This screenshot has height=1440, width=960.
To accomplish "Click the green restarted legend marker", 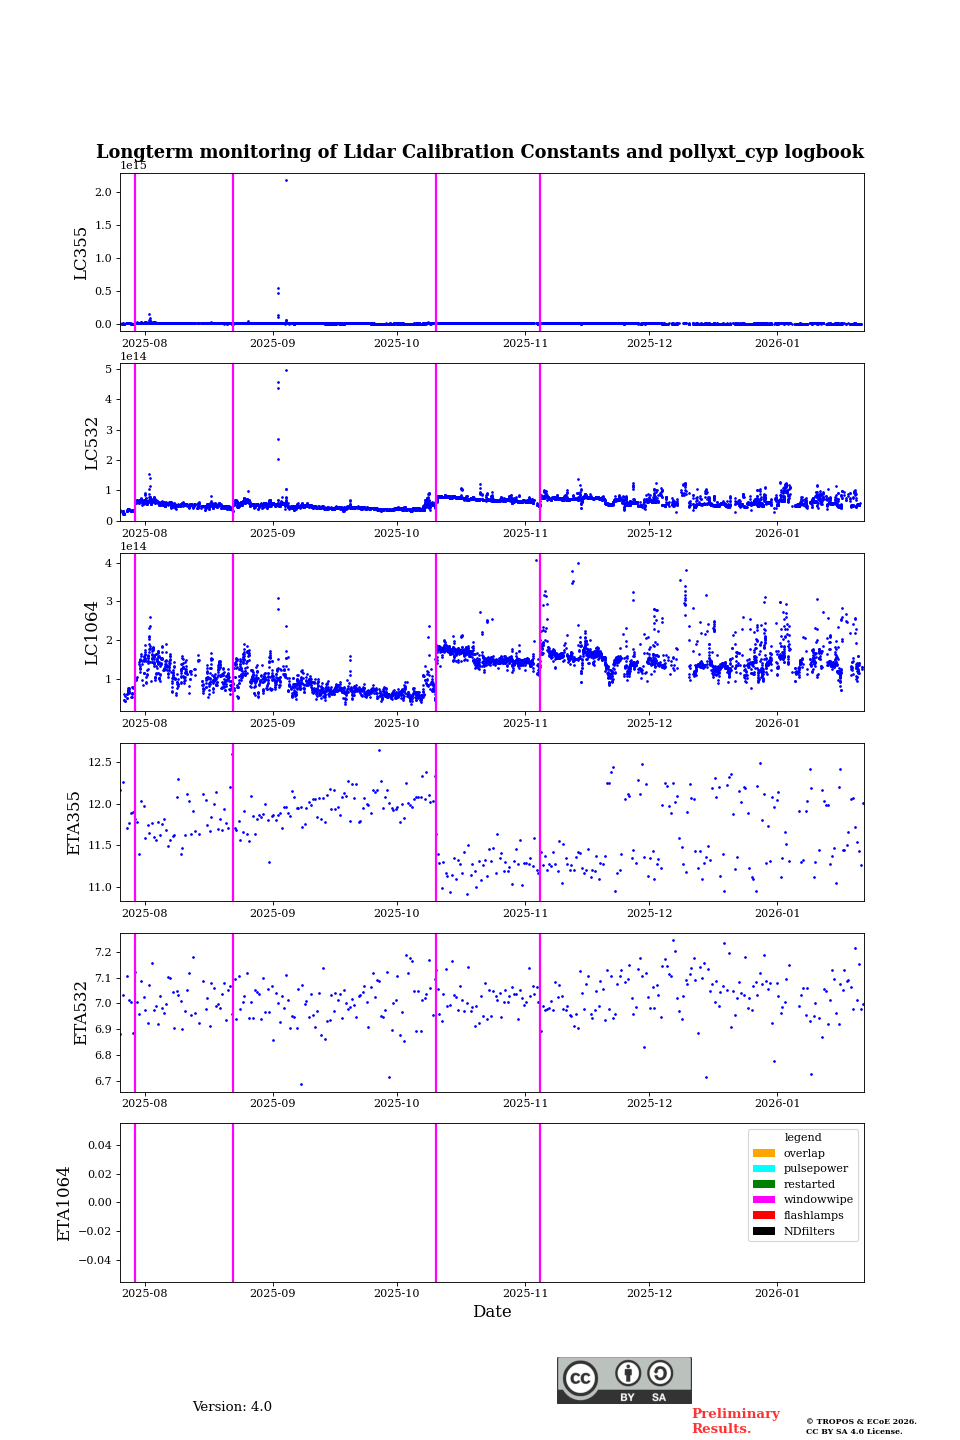I will pos(764,1184).
